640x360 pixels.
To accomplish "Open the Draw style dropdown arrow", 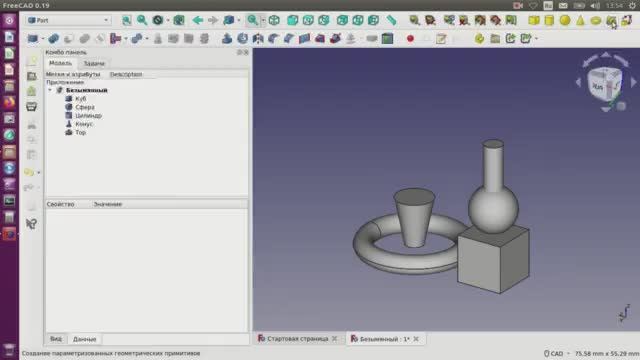I will tap(168, 20).
